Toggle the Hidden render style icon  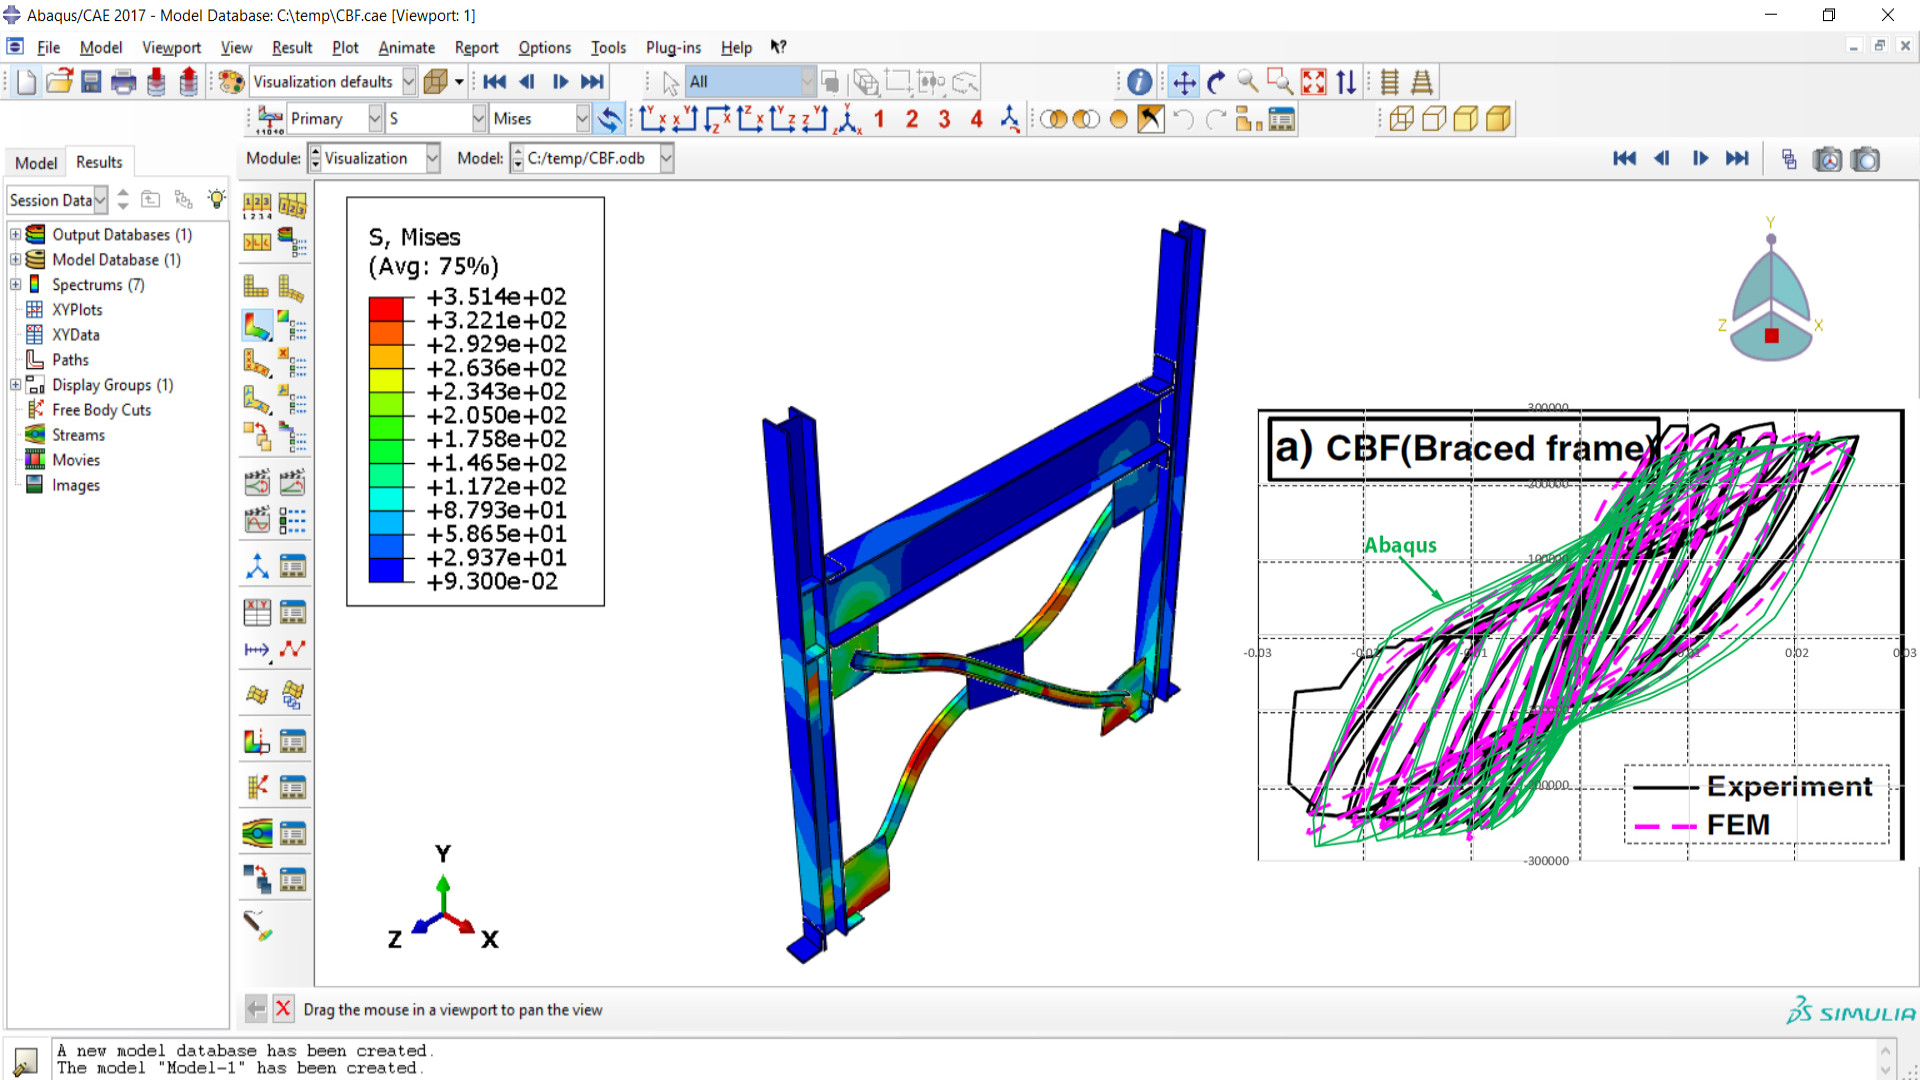click(1433, 120)
